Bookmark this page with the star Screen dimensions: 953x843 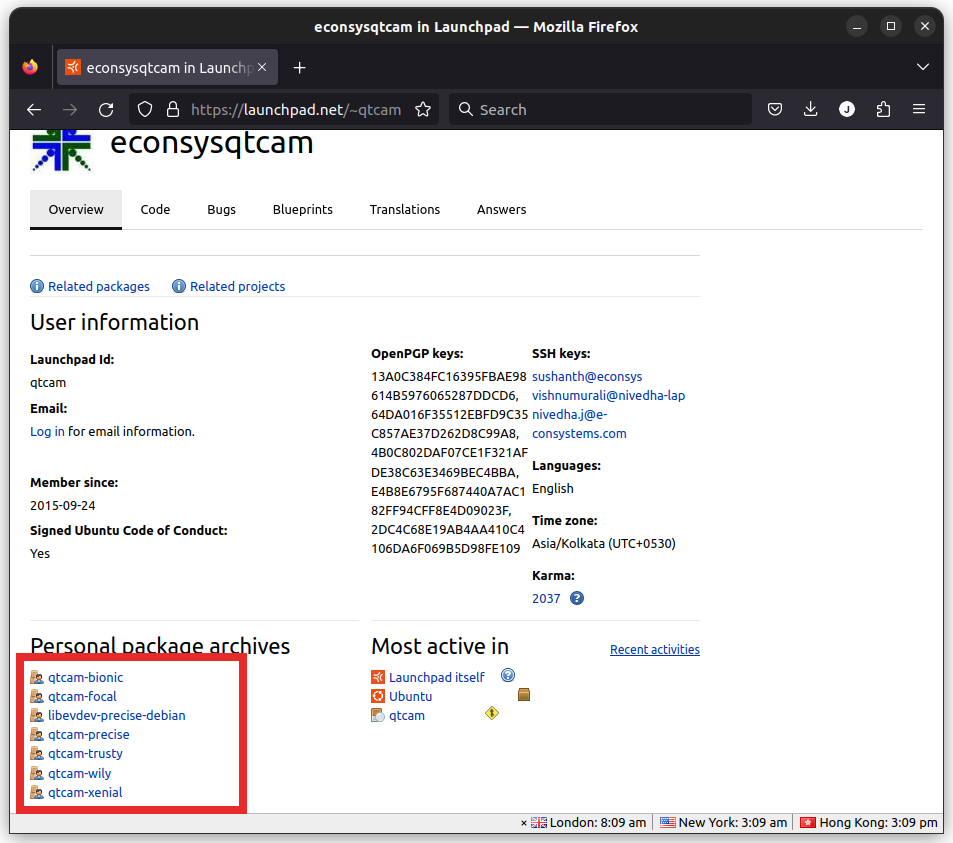pos(423,109)
